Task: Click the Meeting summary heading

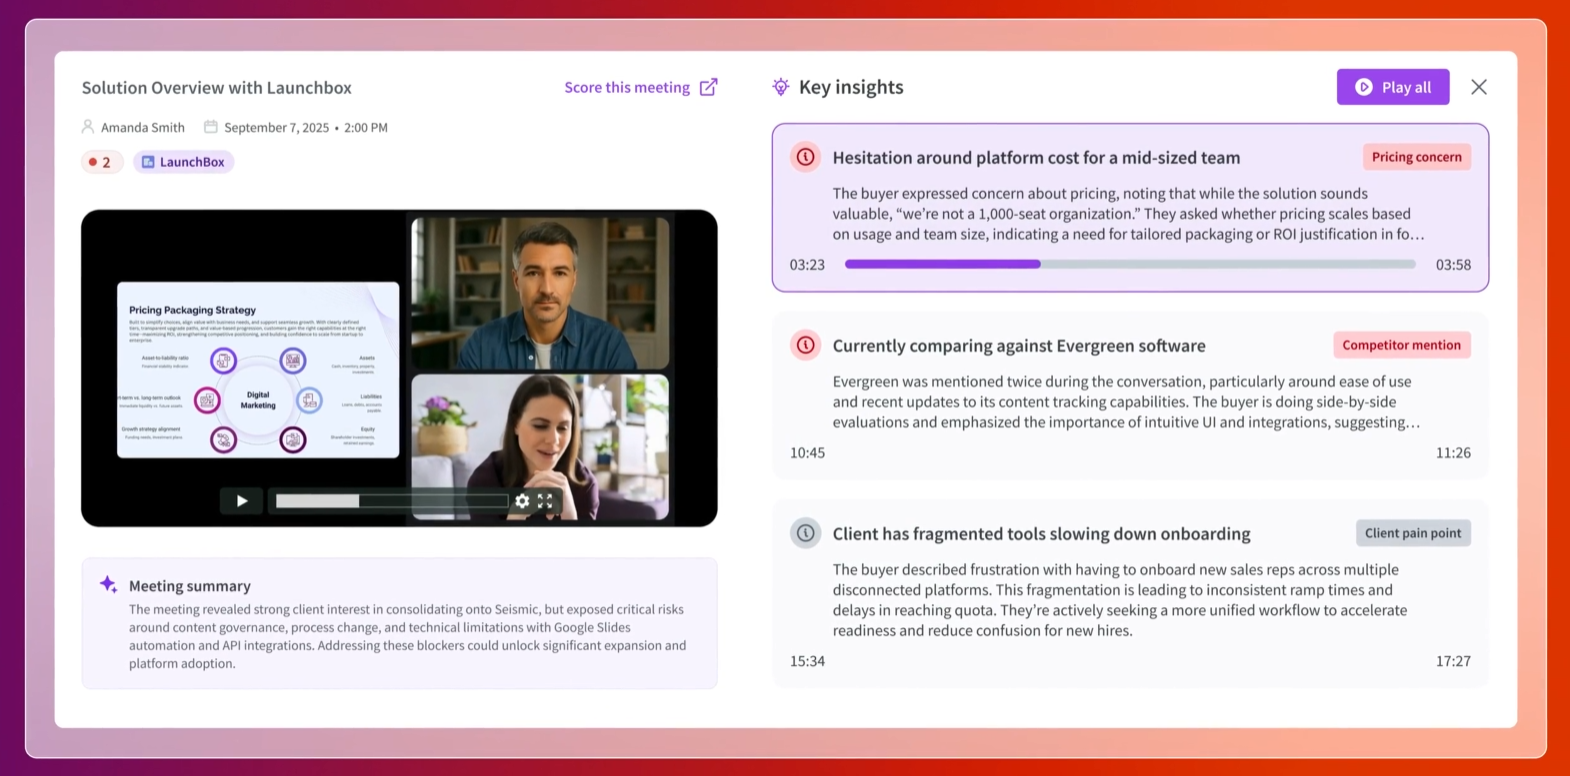Action: click(190, 586)
